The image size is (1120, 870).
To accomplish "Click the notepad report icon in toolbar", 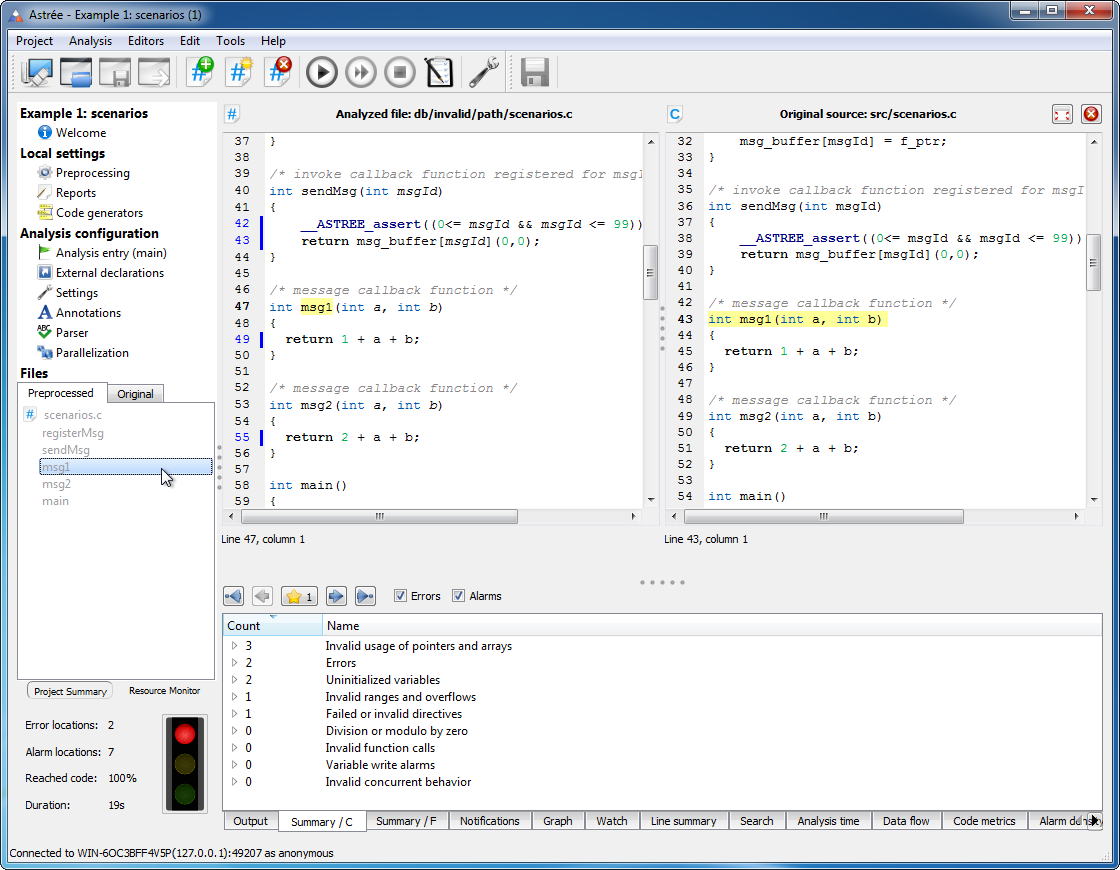I will (439, 72).
